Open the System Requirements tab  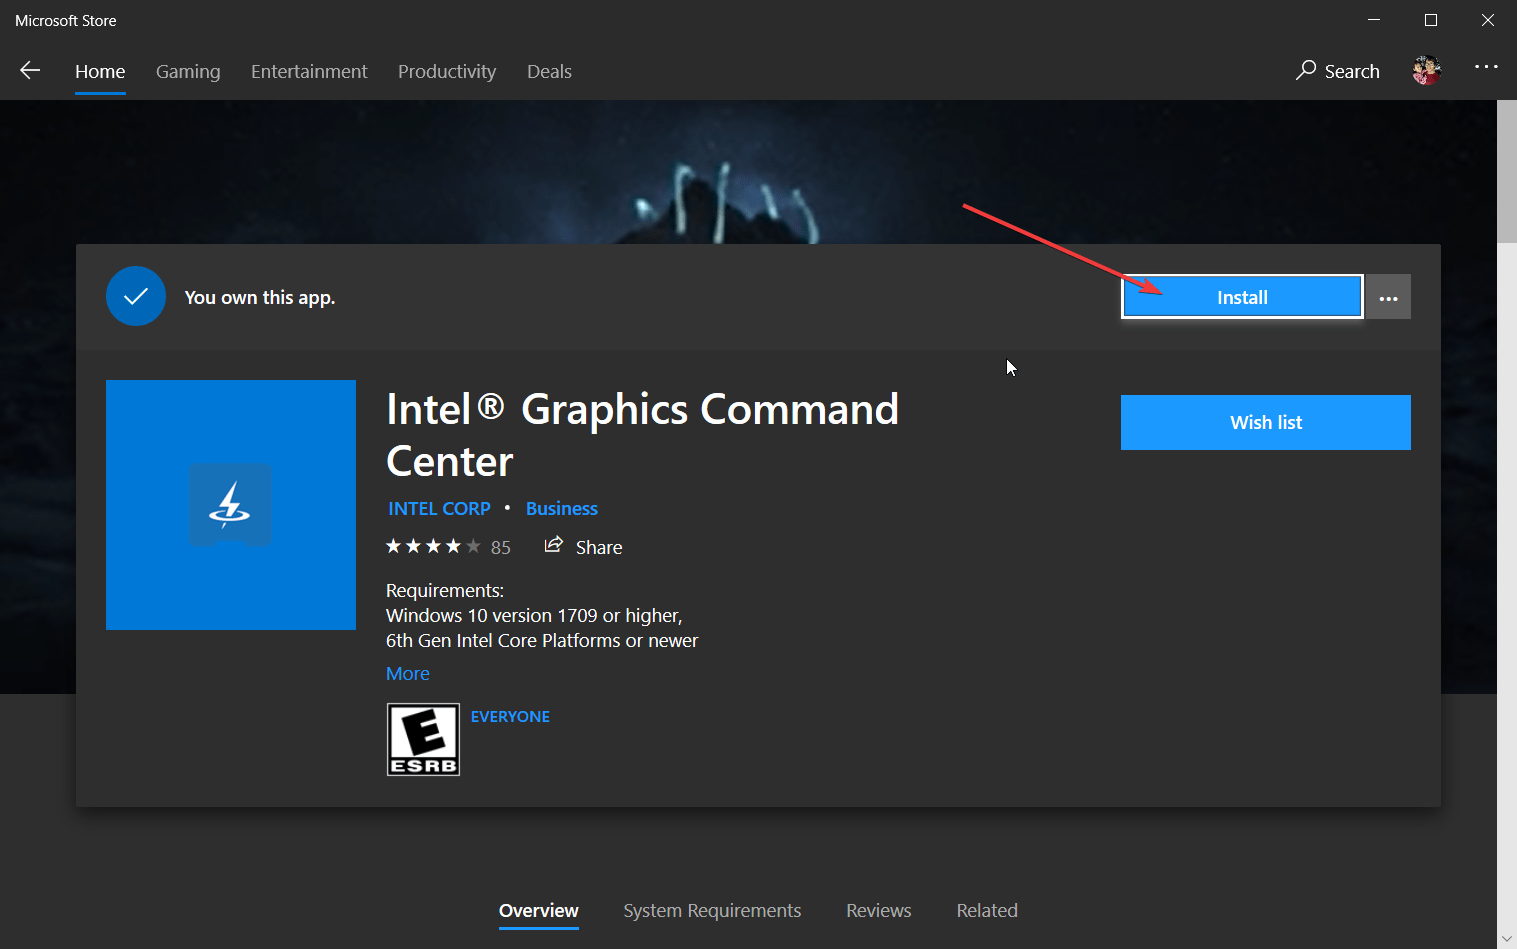[712, 910]
